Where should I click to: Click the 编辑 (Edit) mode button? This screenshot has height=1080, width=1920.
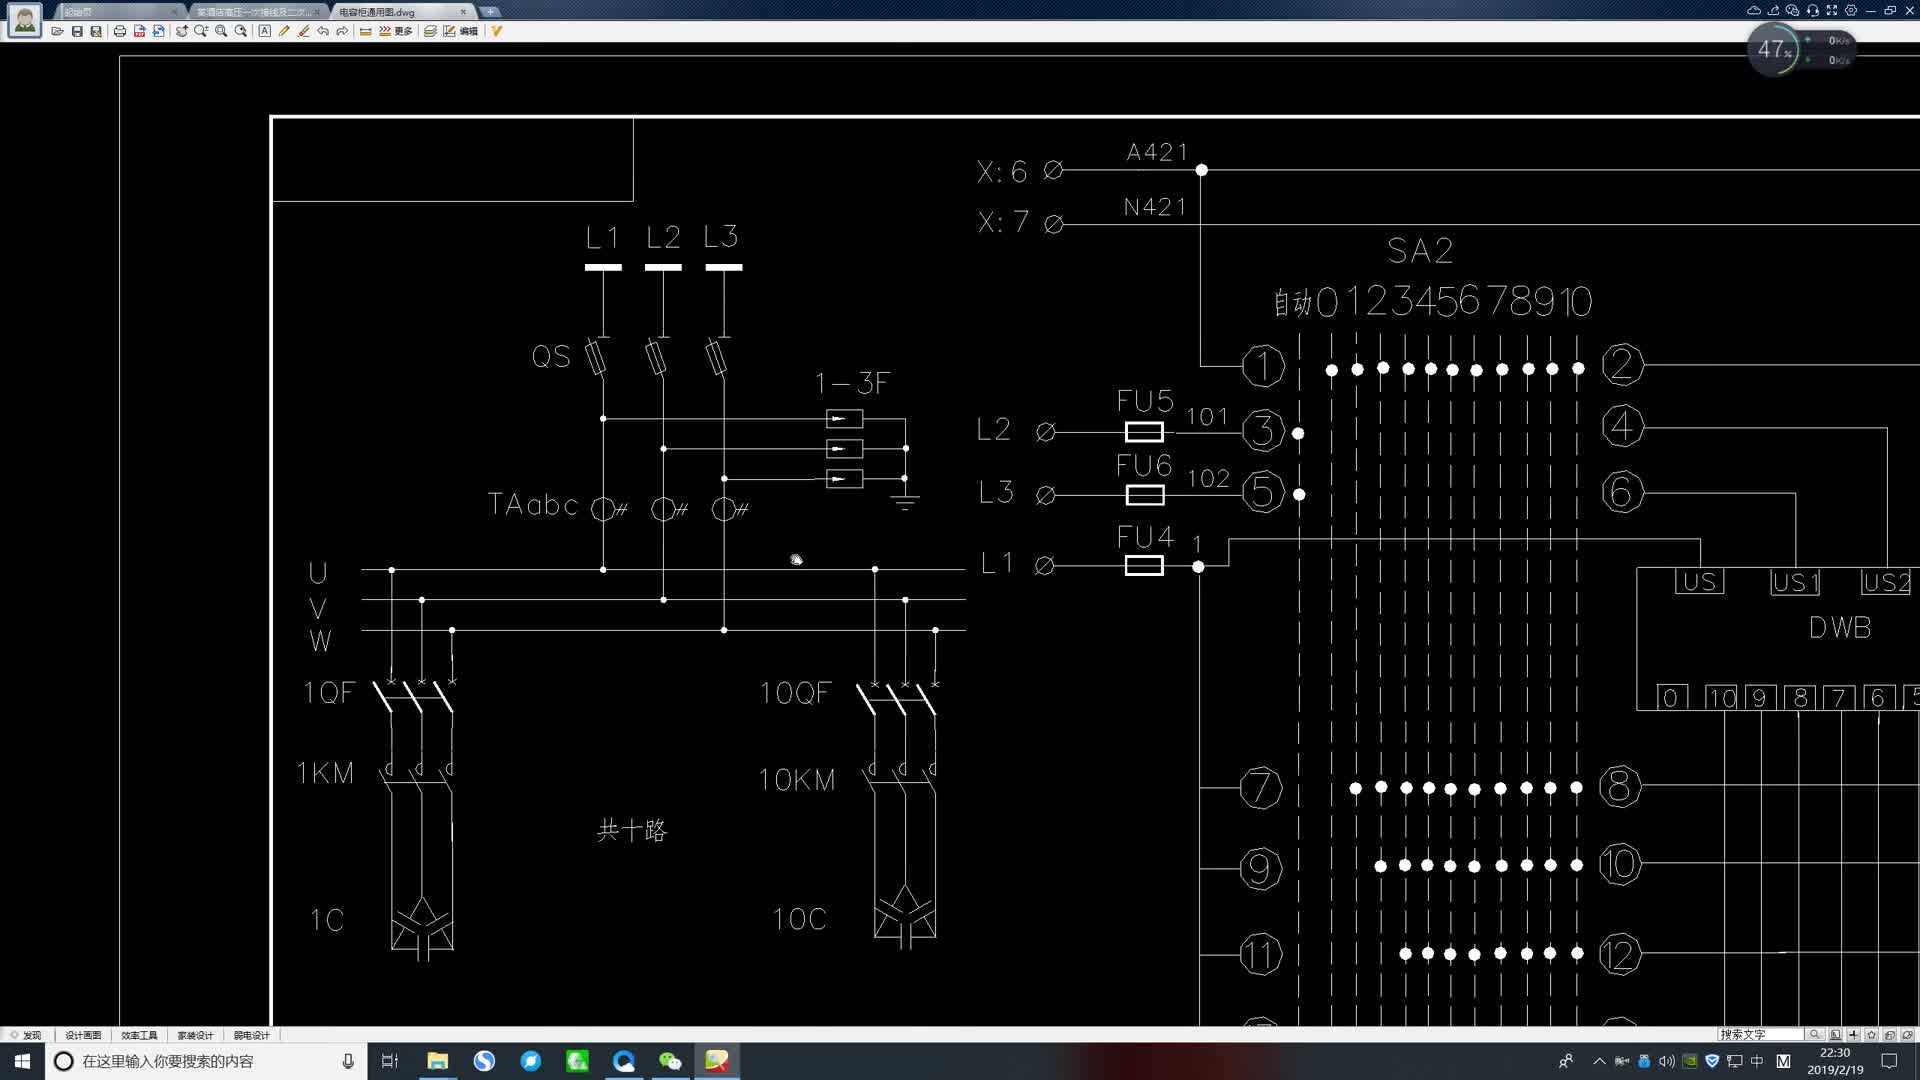tap(461, 31)
